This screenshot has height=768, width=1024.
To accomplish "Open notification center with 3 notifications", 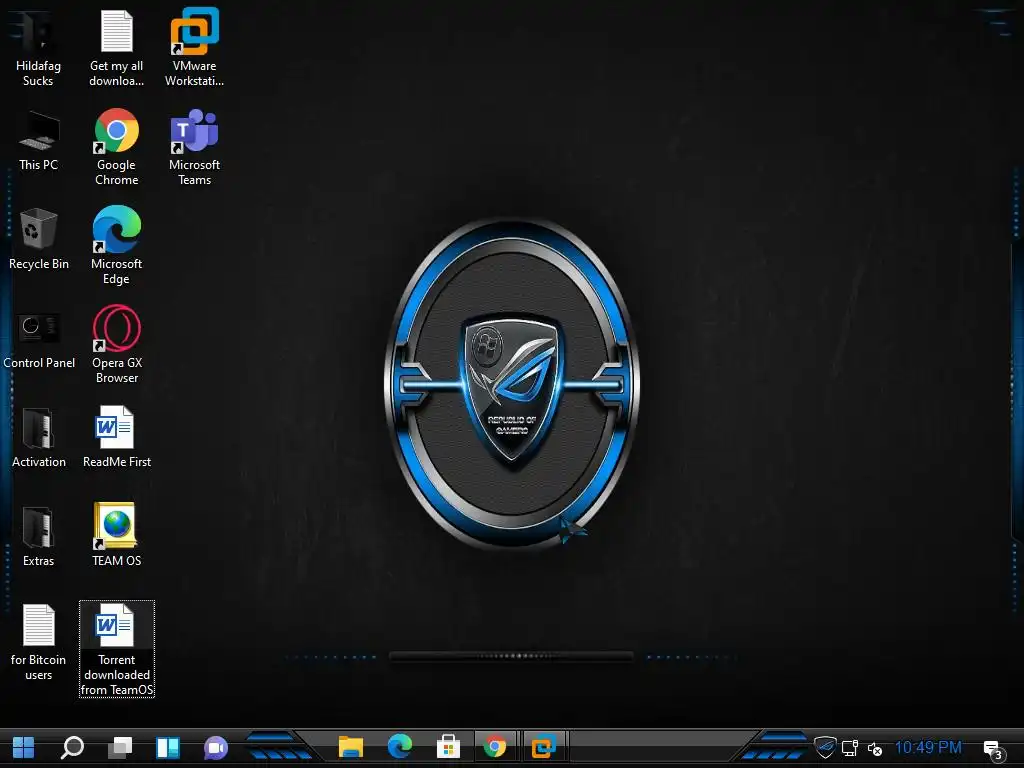I will click(x=994, y=750).
